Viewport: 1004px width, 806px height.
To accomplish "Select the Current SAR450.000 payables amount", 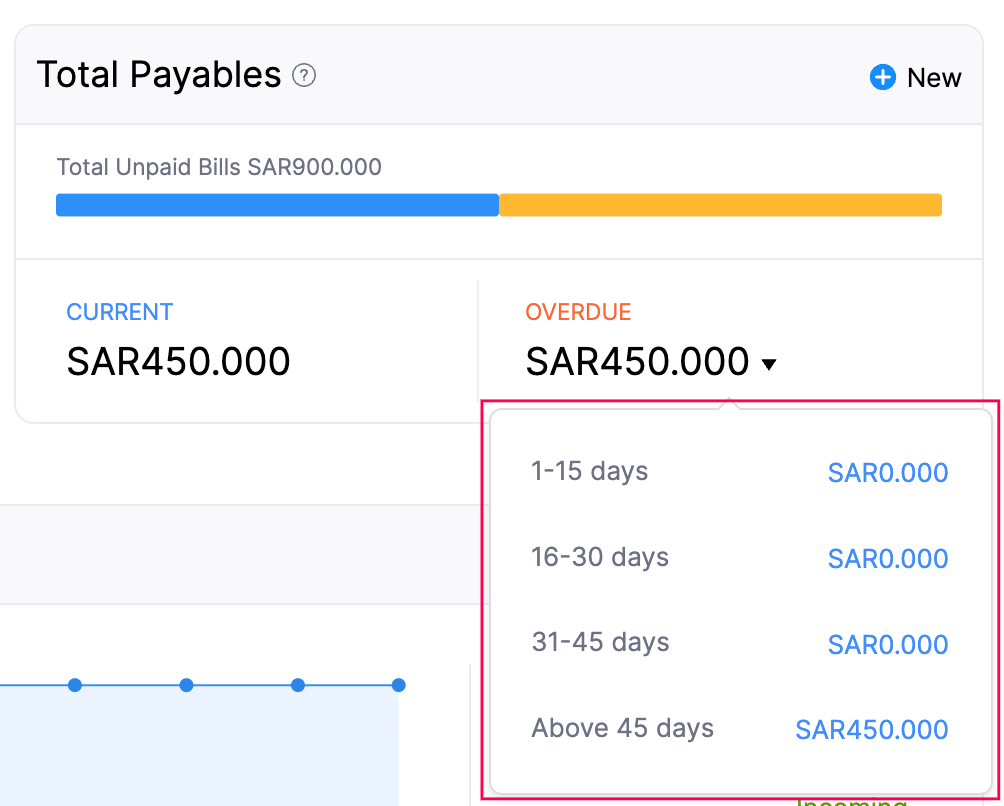I will [178, 361].
